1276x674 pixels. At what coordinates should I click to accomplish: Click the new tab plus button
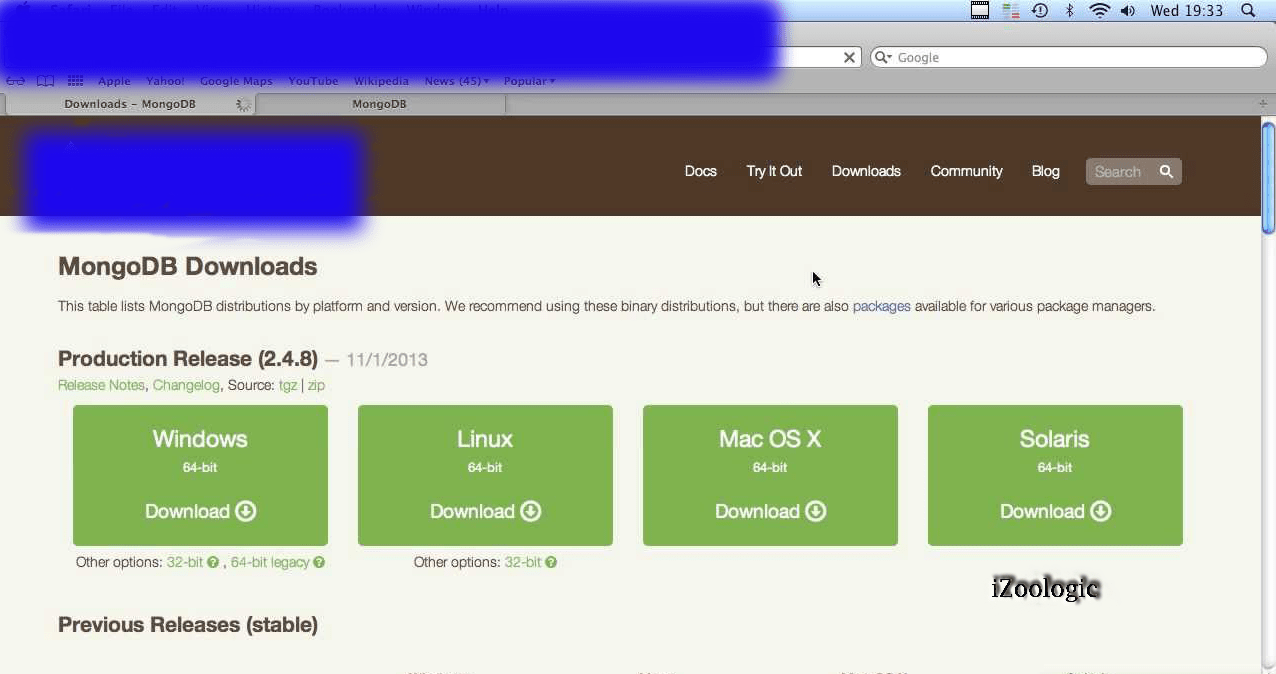(1263, 104)
